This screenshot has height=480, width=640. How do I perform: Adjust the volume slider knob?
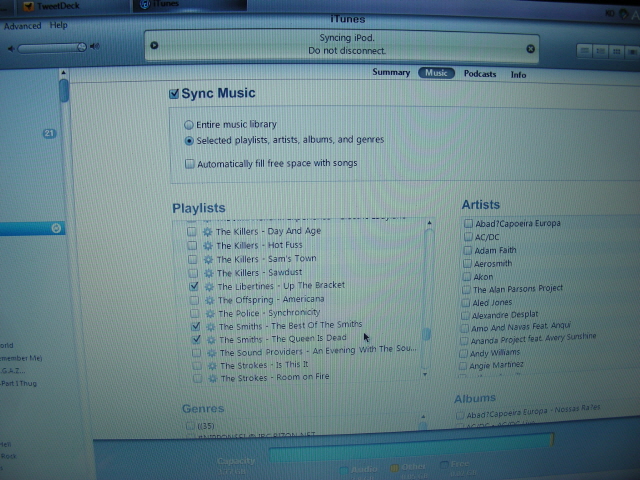(x=82, y=47)
